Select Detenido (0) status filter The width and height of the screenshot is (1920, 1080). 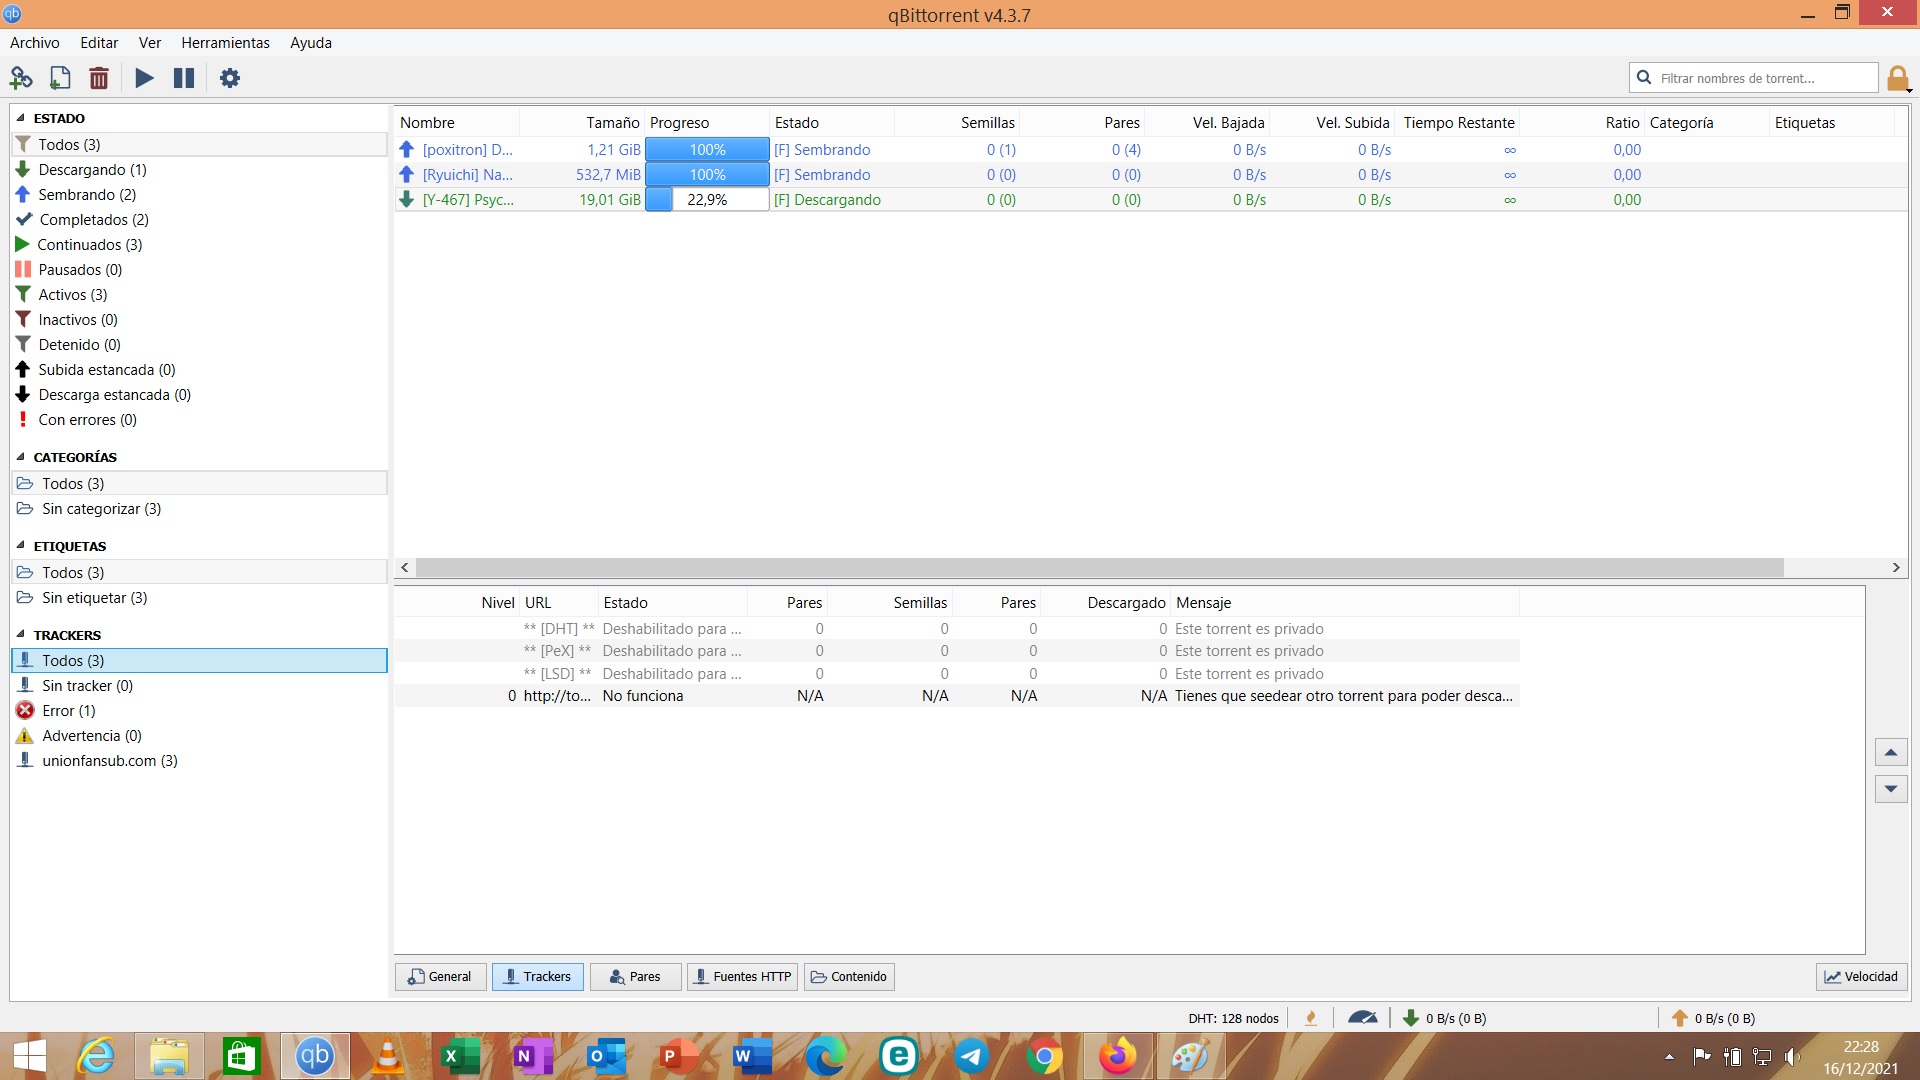(x=80, y=345)
